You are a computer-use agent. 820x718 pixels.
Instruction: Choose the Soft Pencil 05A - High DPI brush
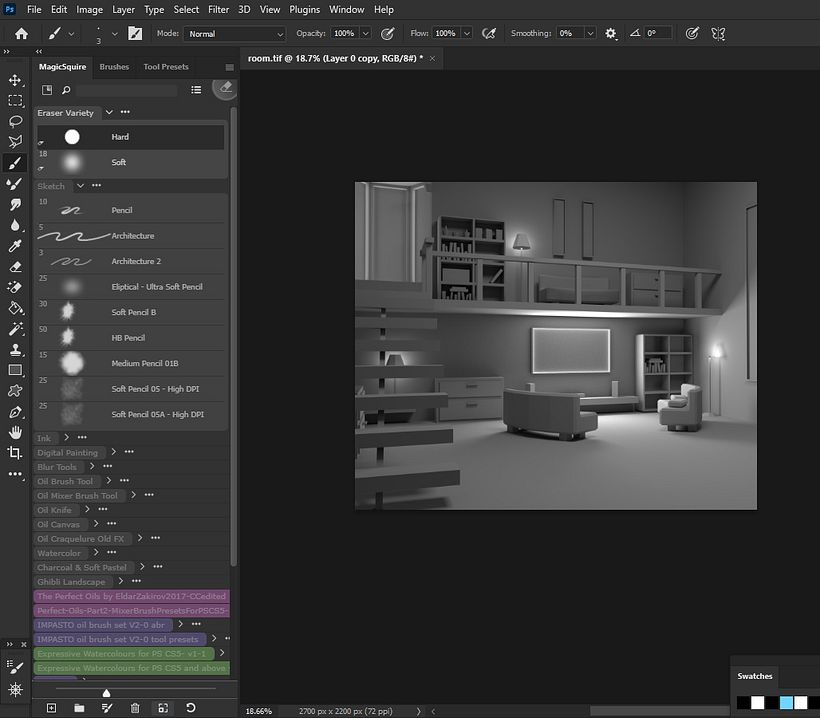pyautogui.click(x=131, y=415)
